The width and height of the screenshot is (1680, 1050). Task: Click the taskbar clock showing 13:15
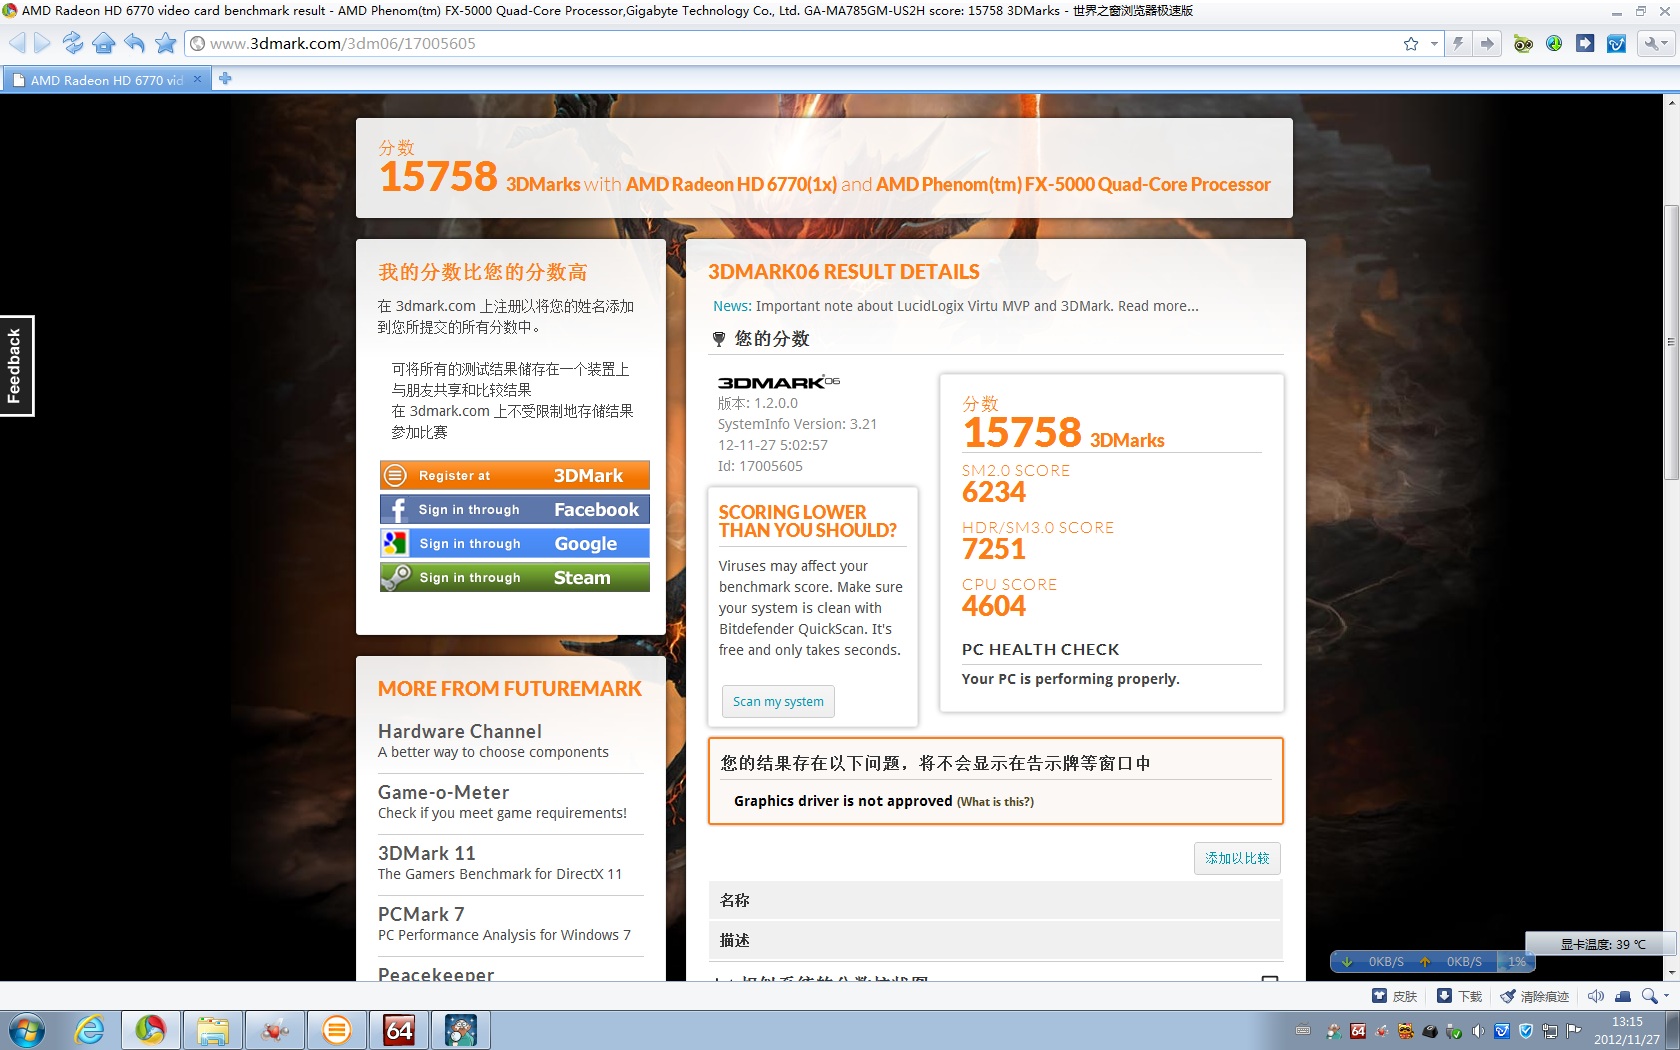[x=1627, y=1031]
